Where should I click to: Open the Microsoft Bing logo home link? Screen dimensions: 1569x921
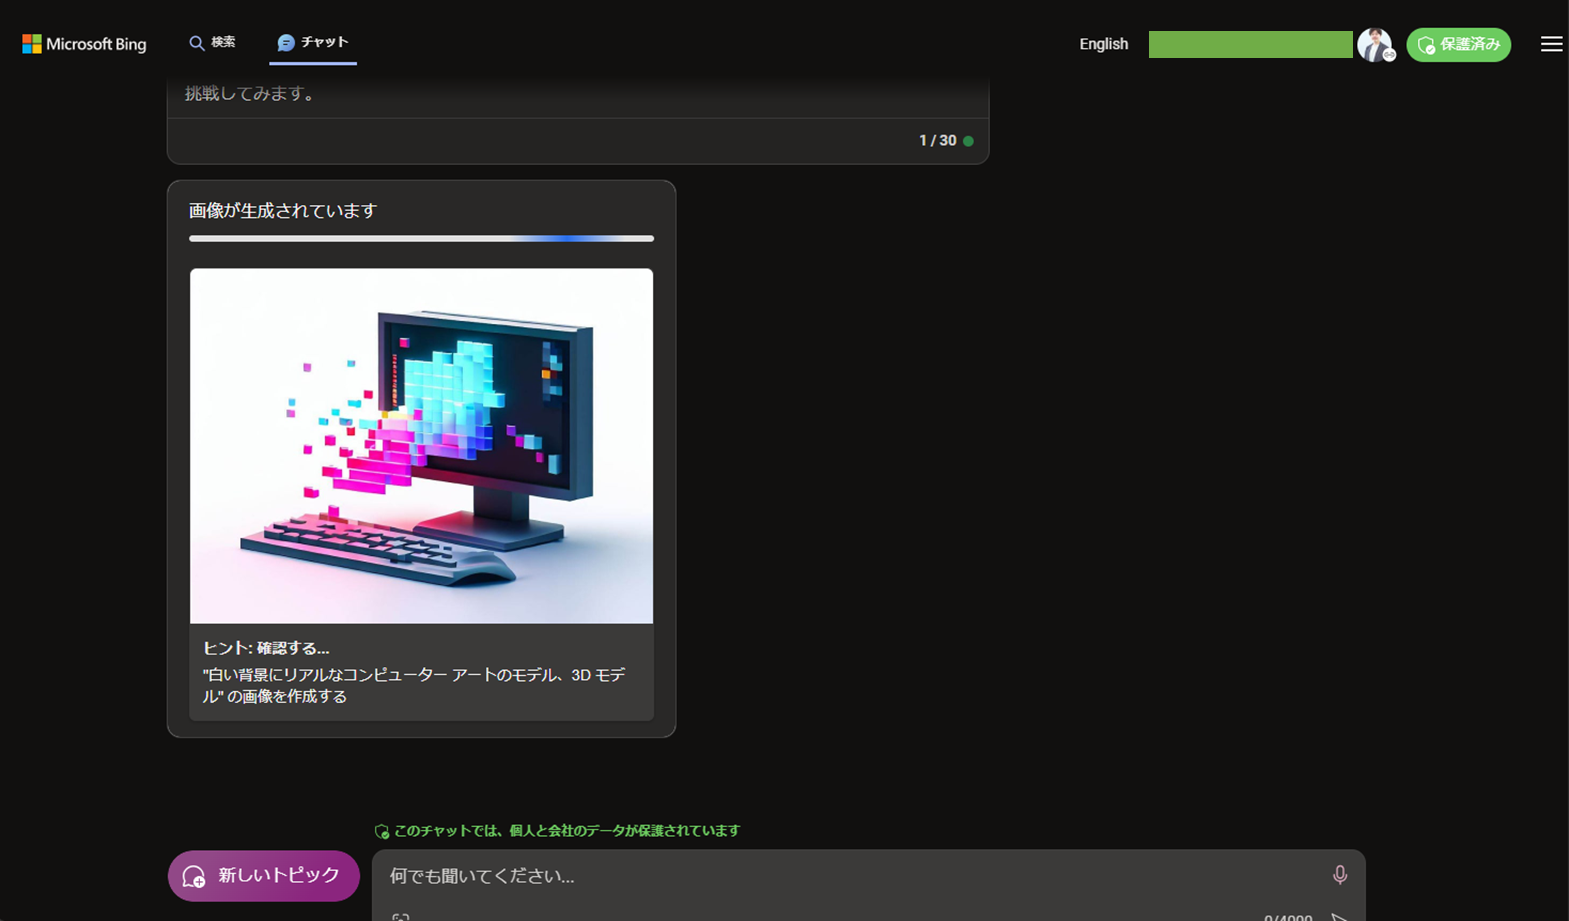84,44
